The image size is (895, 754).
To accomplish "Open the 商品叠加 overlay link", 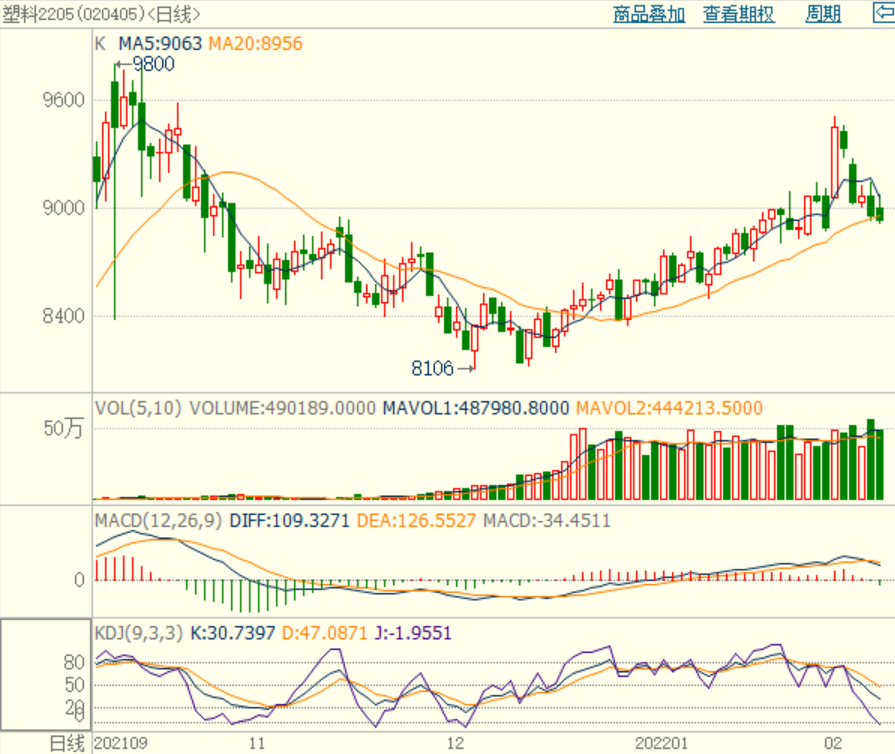I will pyautogui.click(x=649, y=14).
